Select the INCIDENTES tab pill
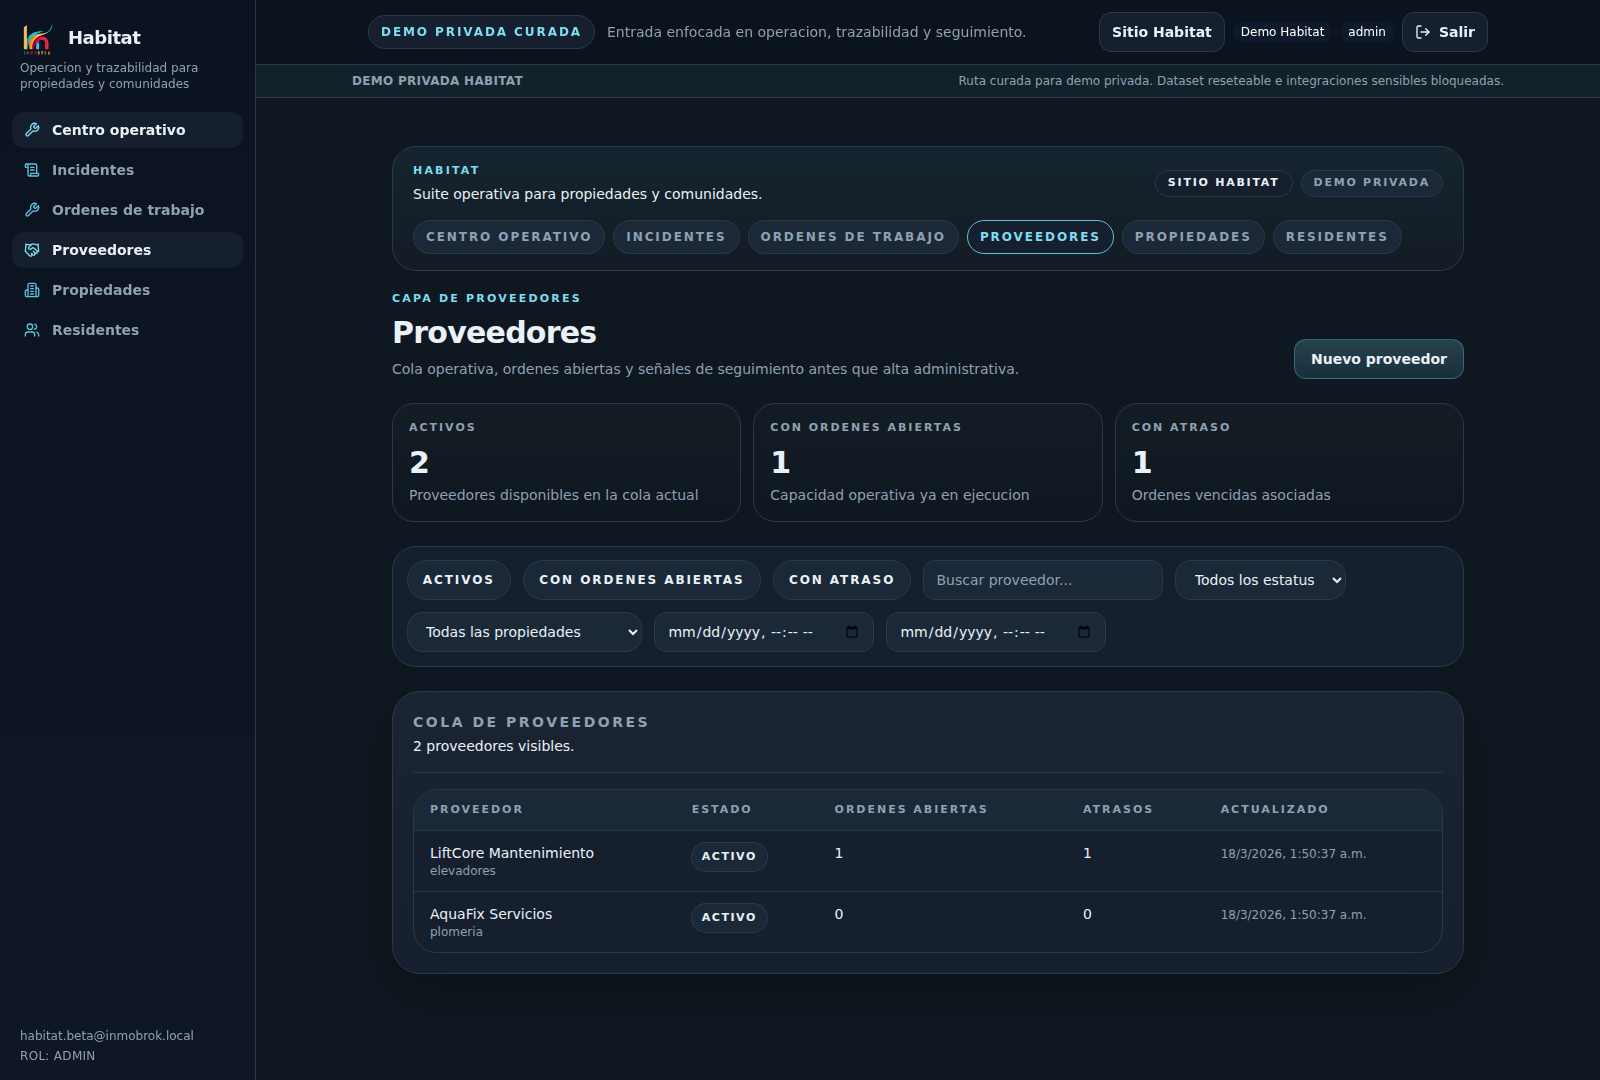The height and width of the screenshot is (1080, 1600). 676,237
